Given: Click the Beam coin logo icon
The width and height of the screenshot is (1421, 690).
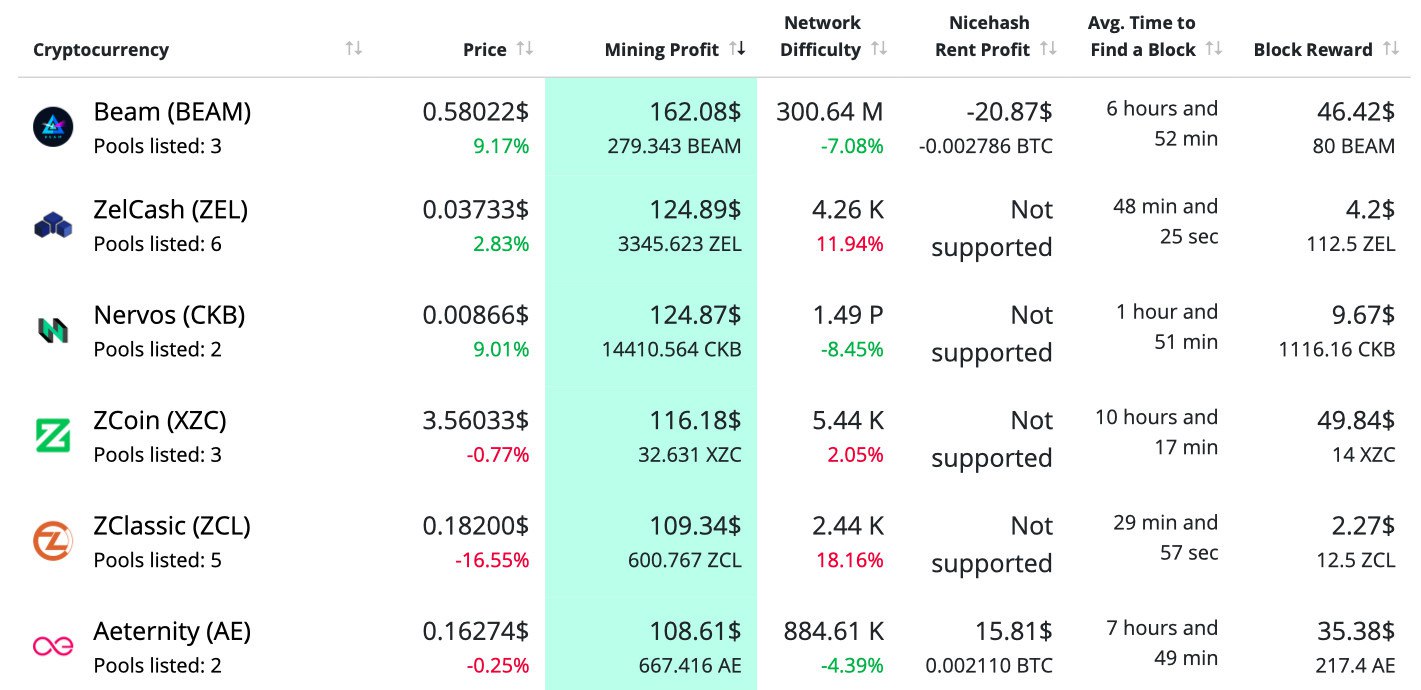Looking at the screenshot, I should coord(53,127).
